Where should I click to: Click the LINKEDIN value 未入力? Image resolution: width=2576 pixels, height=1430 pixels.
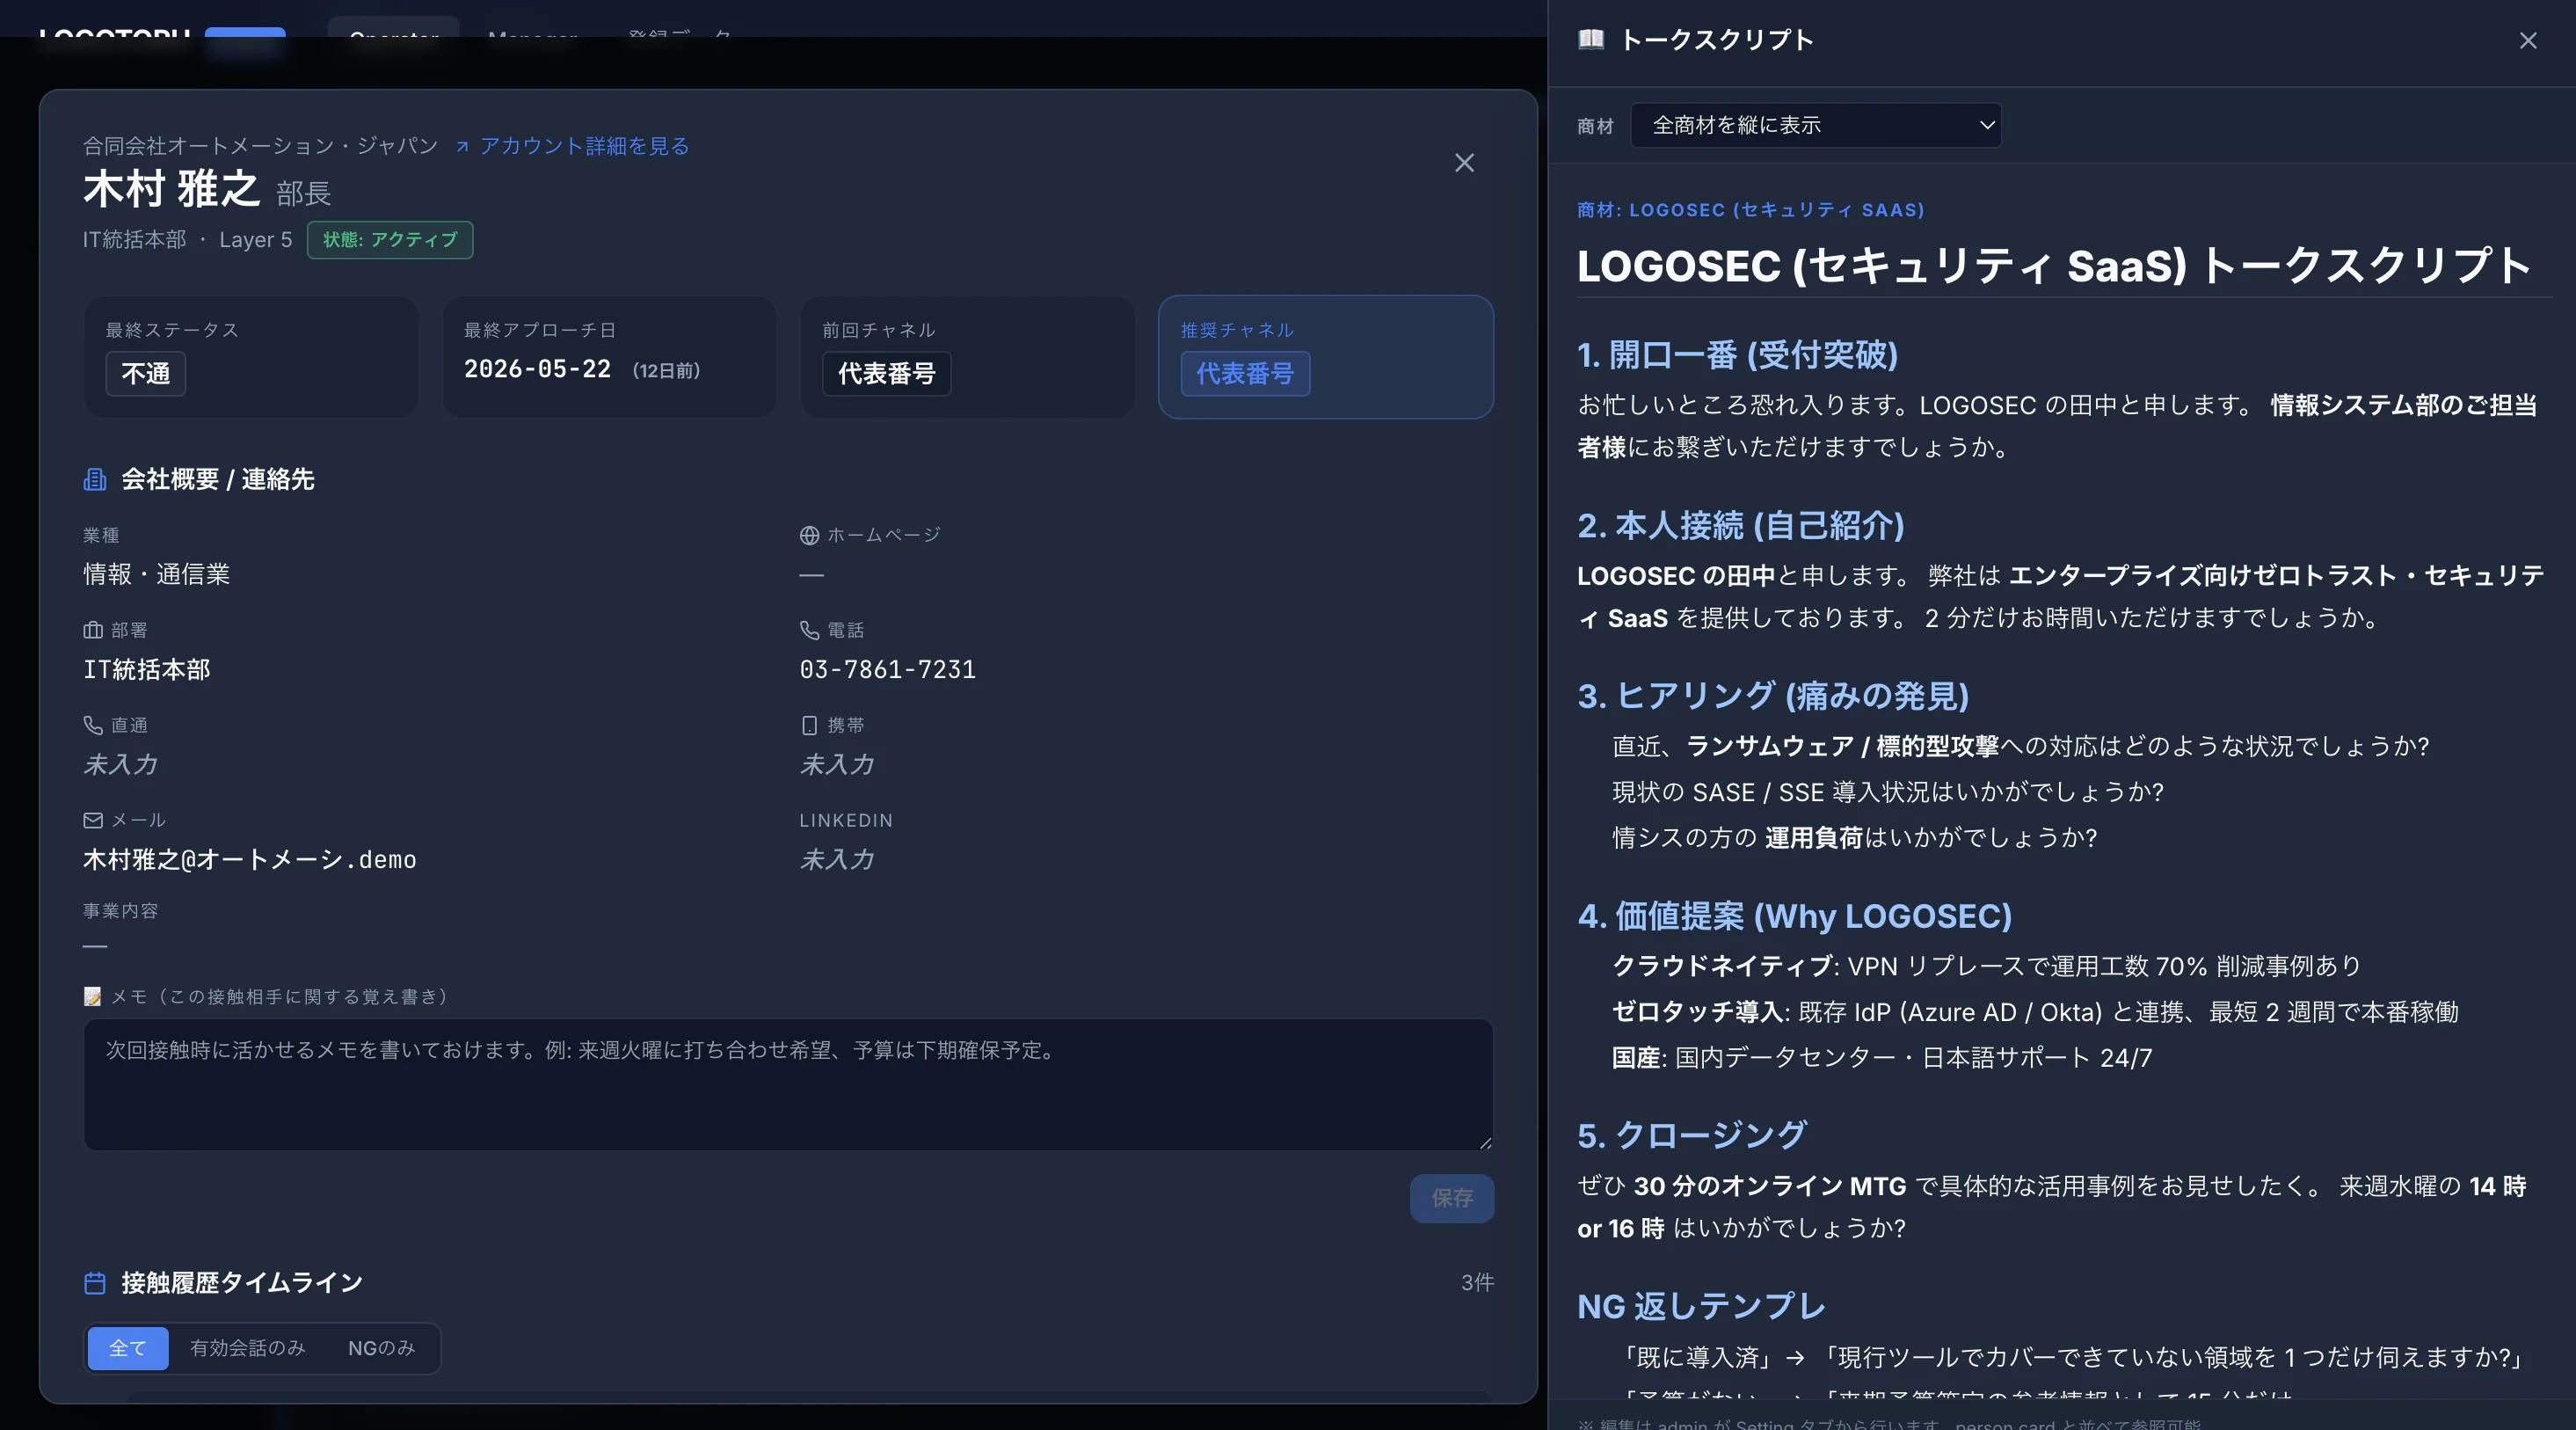[837, 860]
